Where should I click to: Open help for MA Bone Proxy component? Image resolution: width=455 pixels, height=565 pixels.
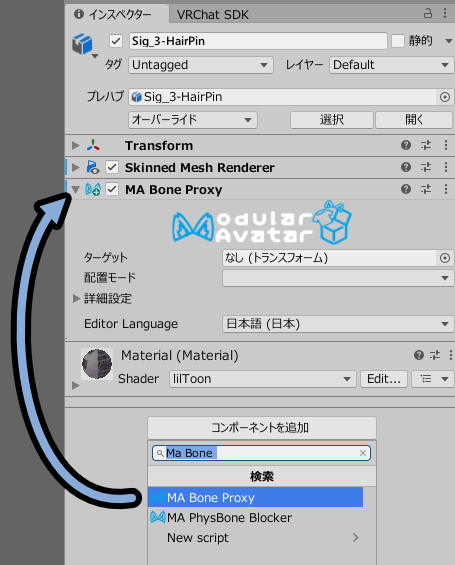click(406, 189)
